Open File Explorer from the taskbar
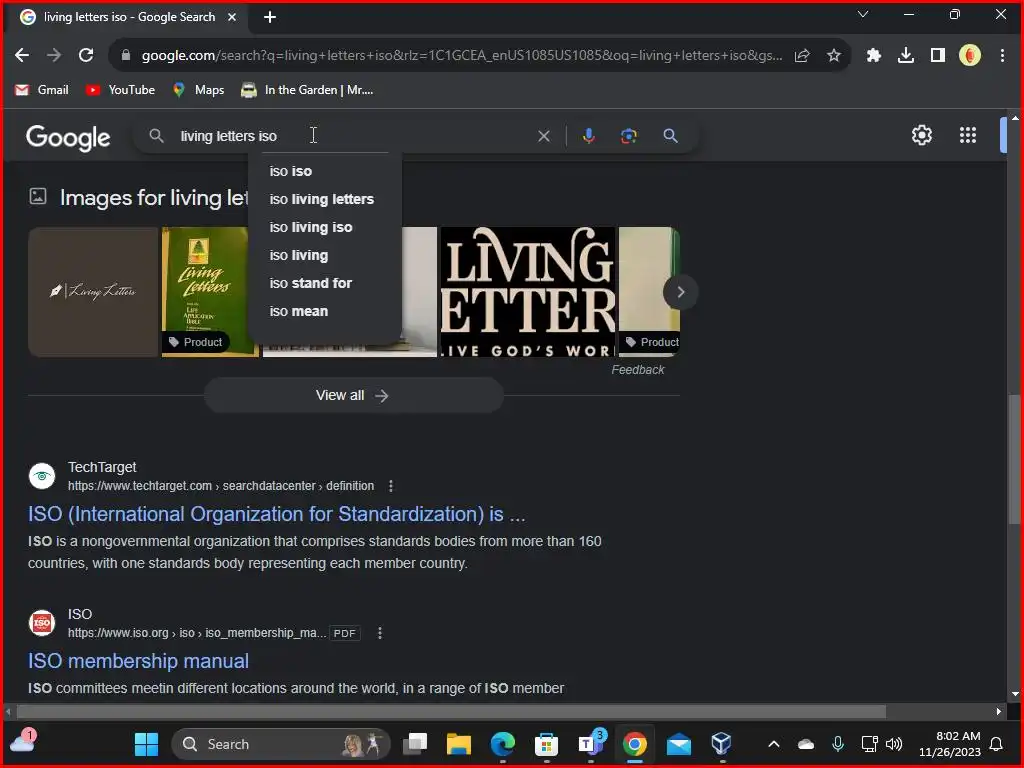The height and width of the screenshot is (768, 1024). [x=458, y=744]
